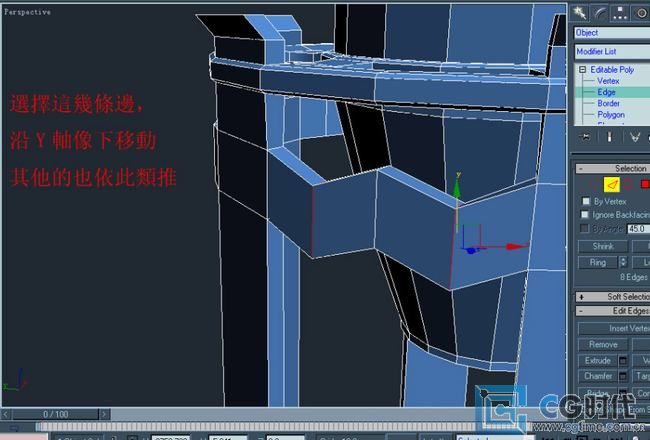Screen dimensions: 650x440
Task: Open the Create panel tab icon
Action: [580, 13]
